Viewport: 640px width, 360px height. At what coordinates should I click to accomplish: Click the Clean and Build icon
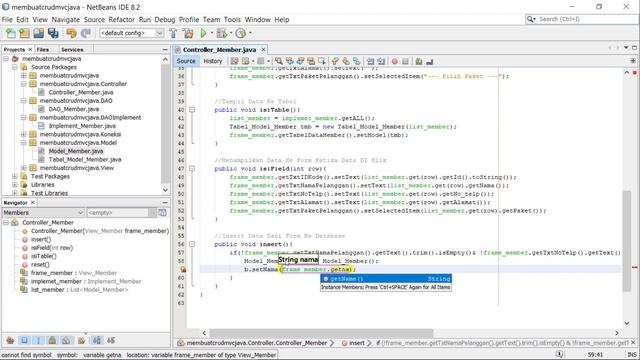188,33
